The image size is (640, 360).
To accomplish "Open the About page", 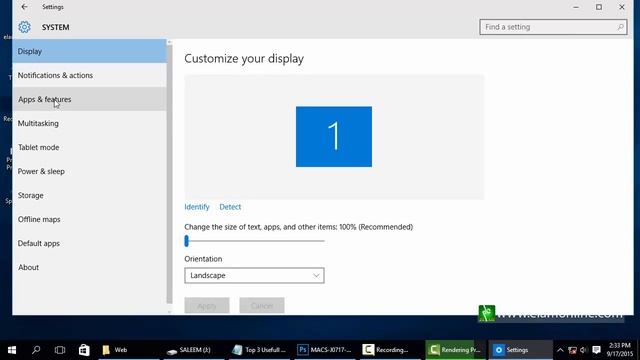I will tap(89, 267).
